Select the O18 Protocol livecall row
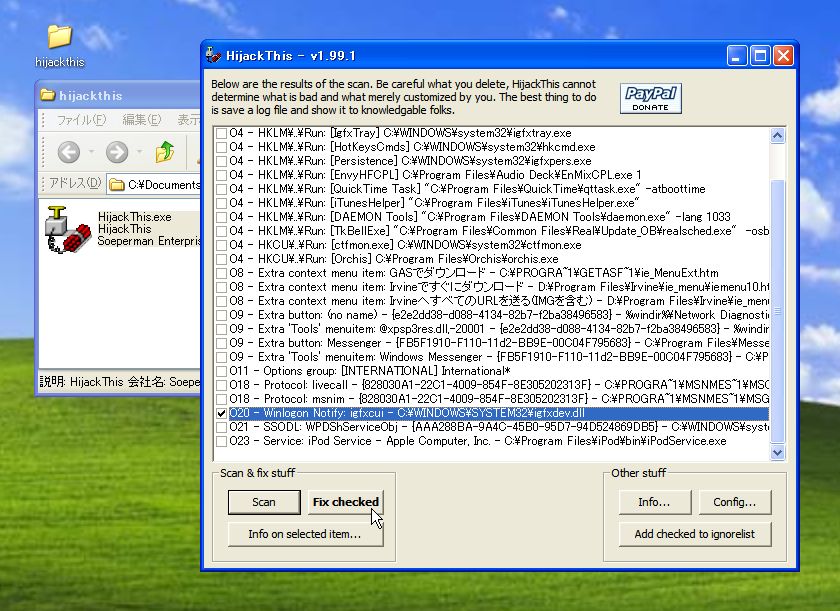This screenshot has height=611, width=840. 491,385
